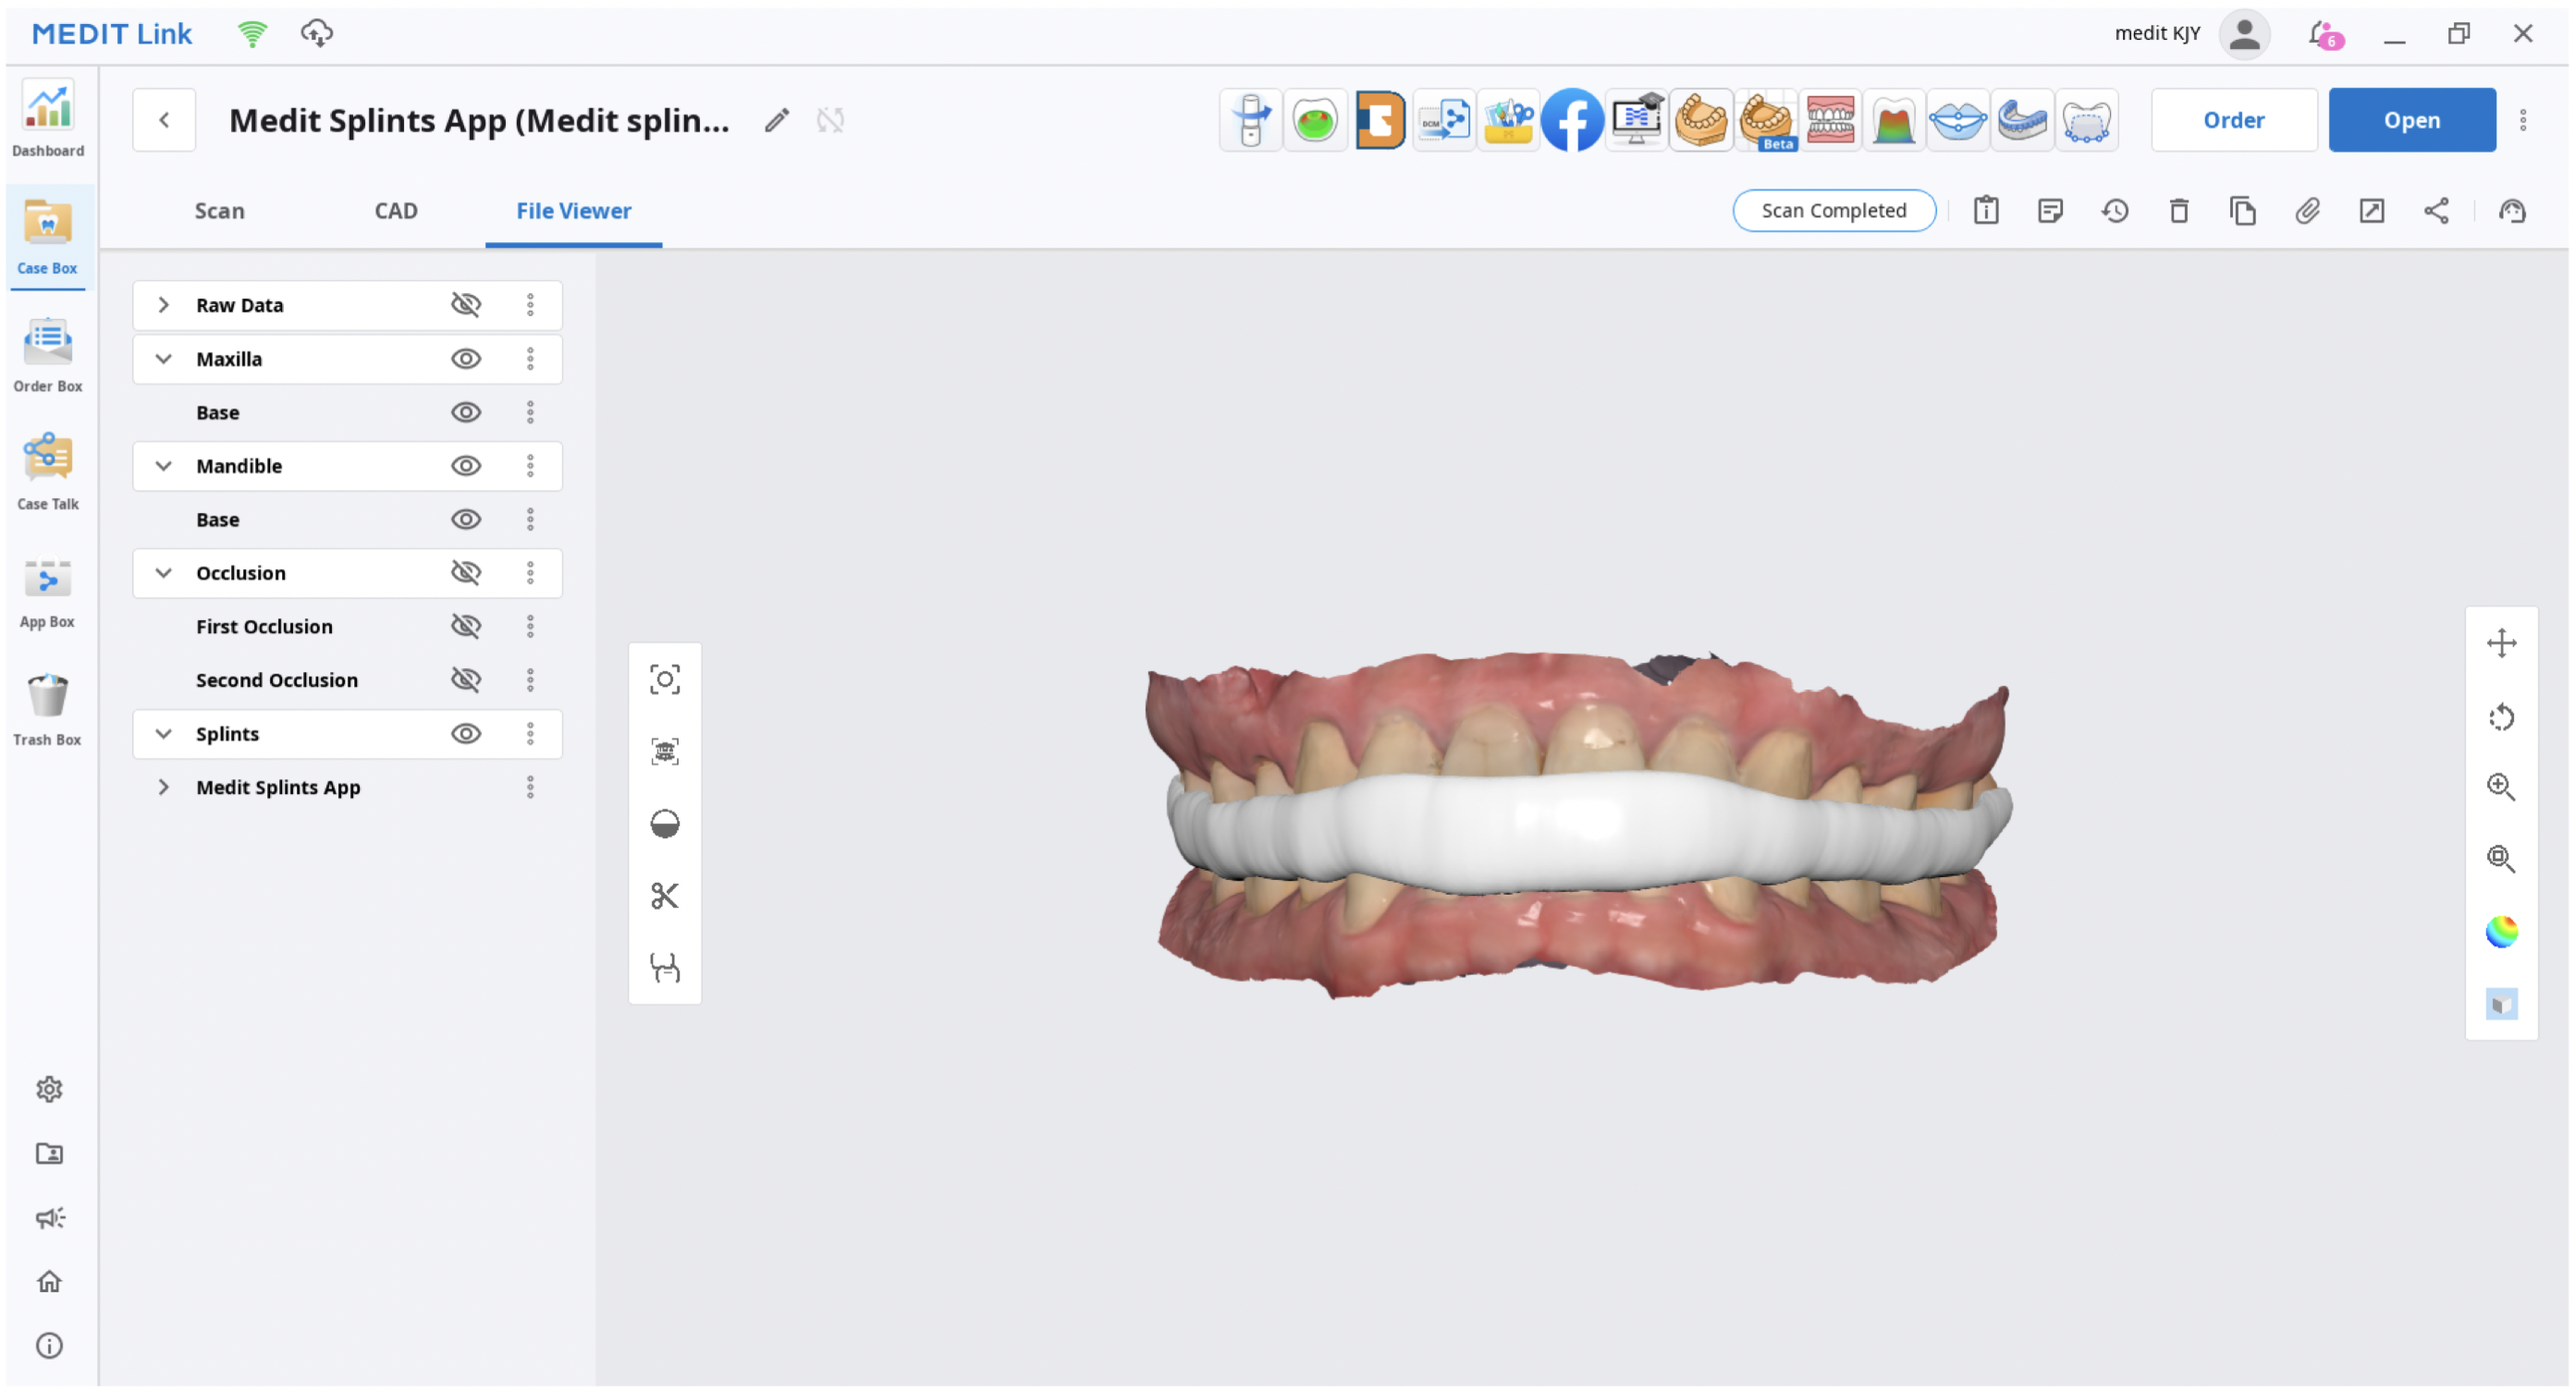Toggle Splints visibility eye
This screenshot has height=1392, width=2576.
(x=466, y=734)
